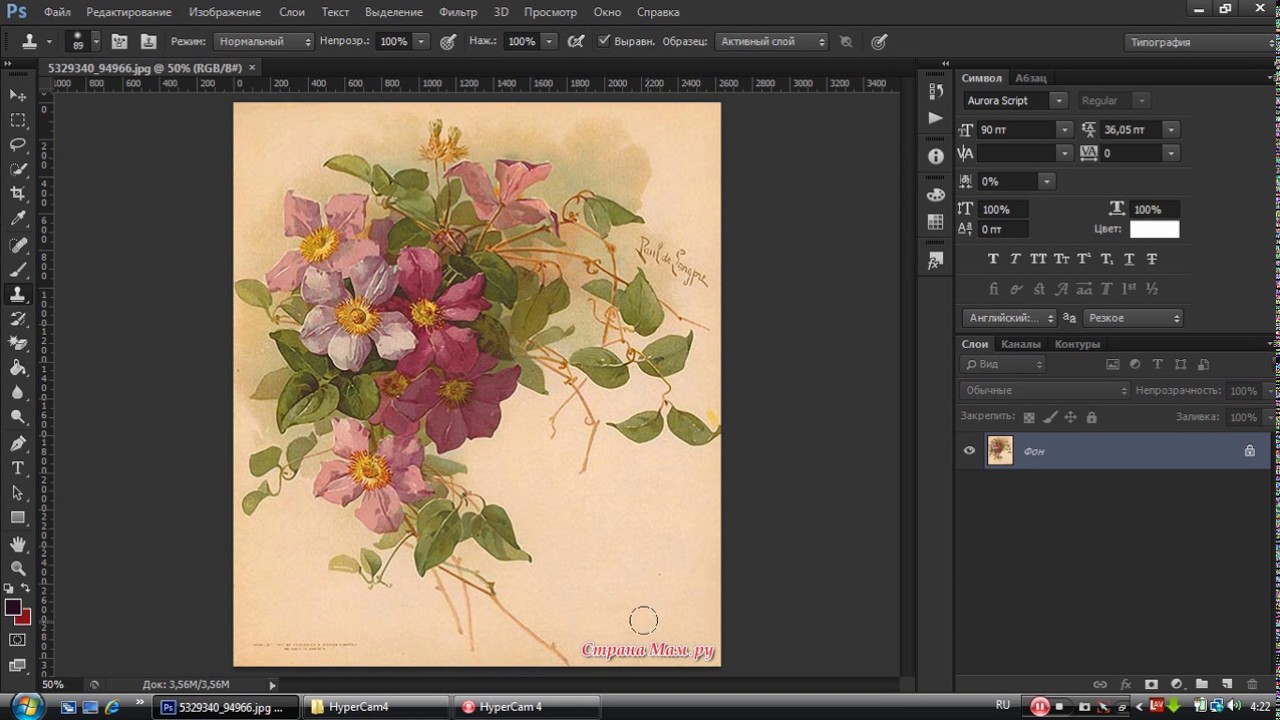This screenshot has height=720, width=1280.
Task: Click the foreground color swatch
Action: (13, 607)
